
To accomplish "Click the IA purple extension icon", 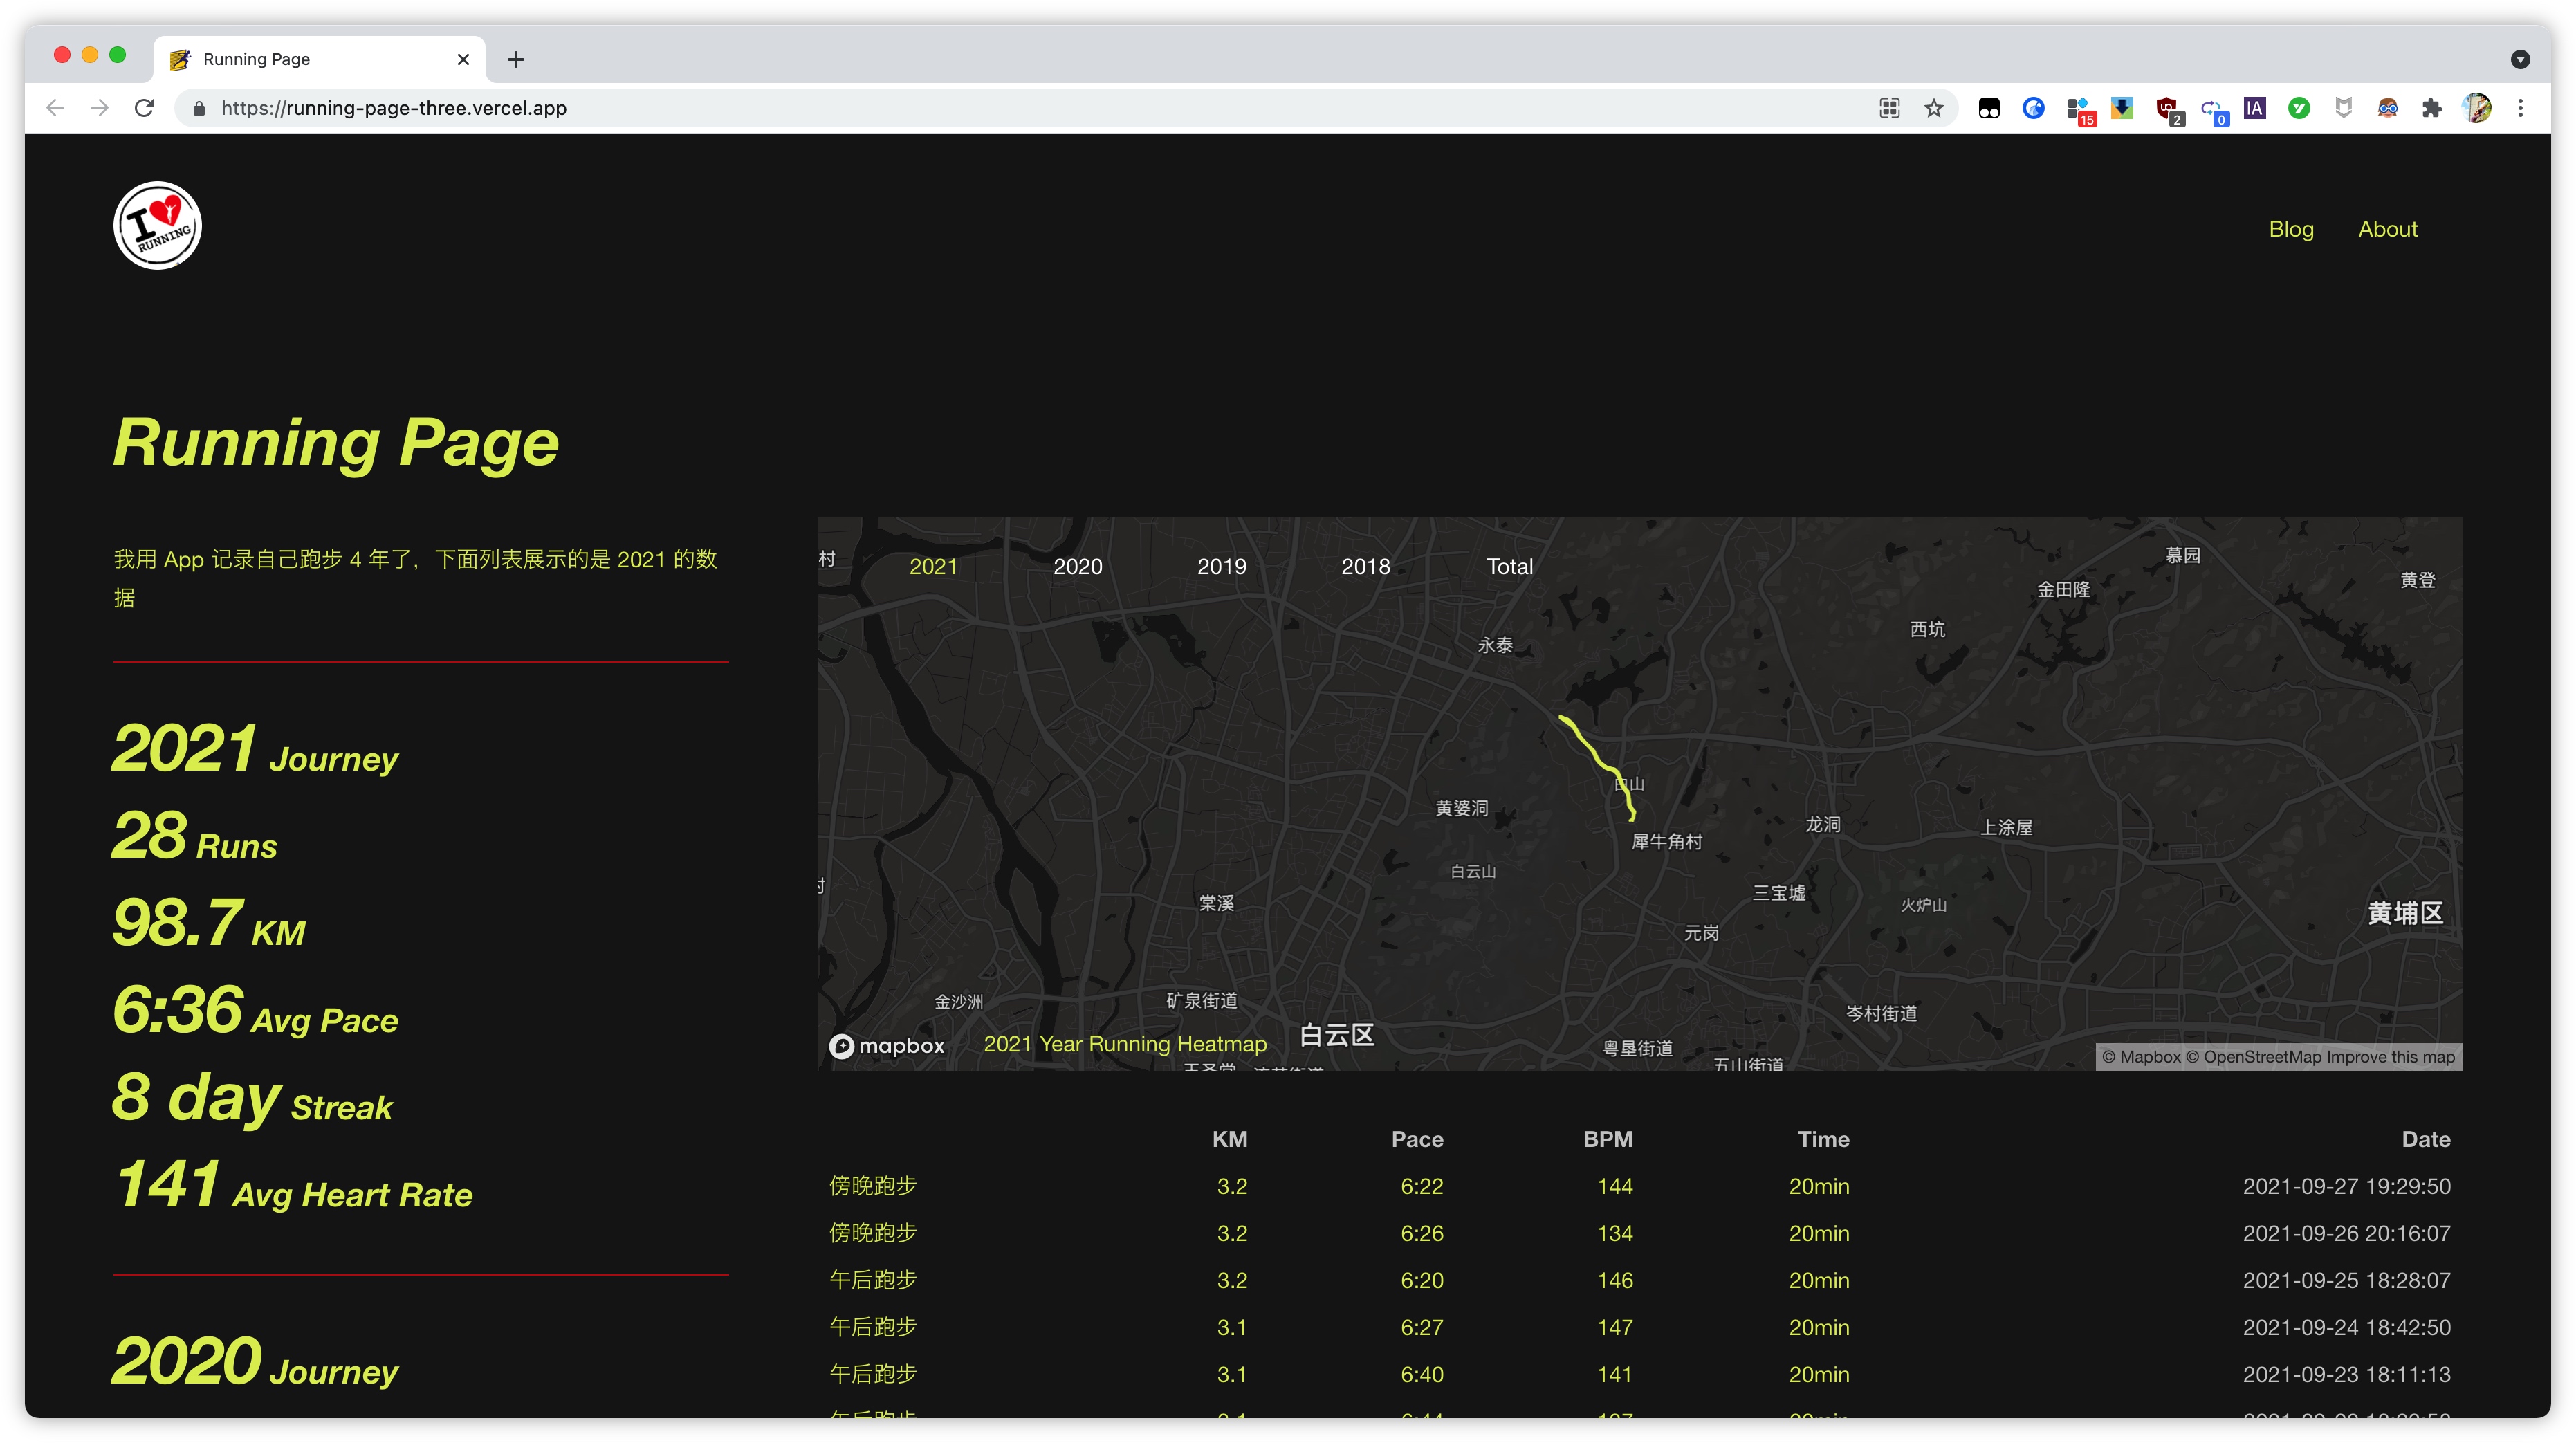I will 2254,108.
